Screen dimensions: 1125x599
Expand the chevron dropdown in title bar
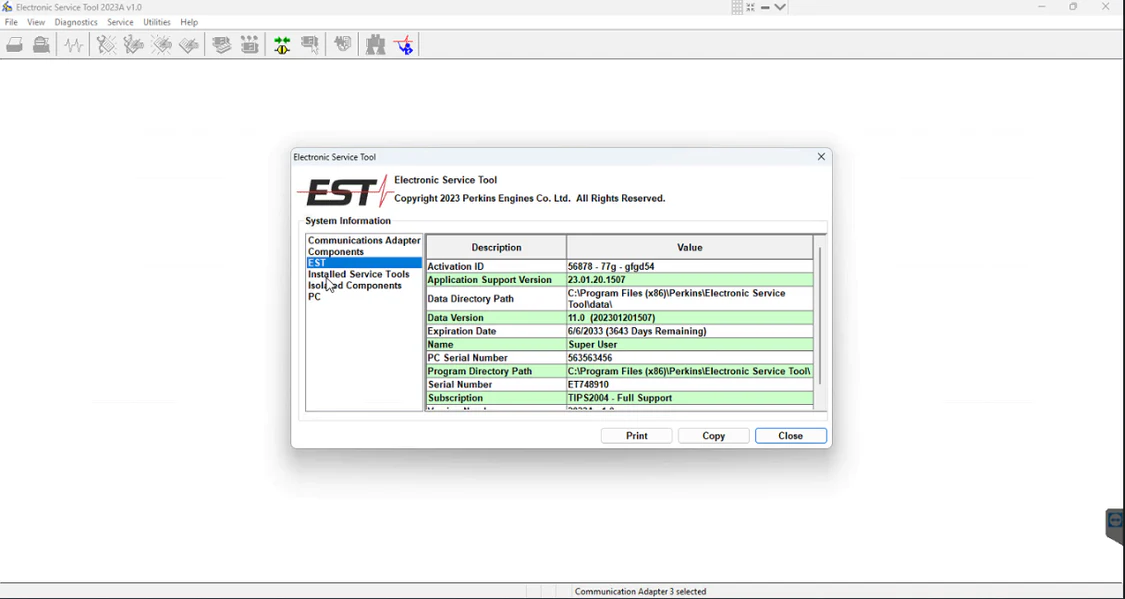(781, 7)
